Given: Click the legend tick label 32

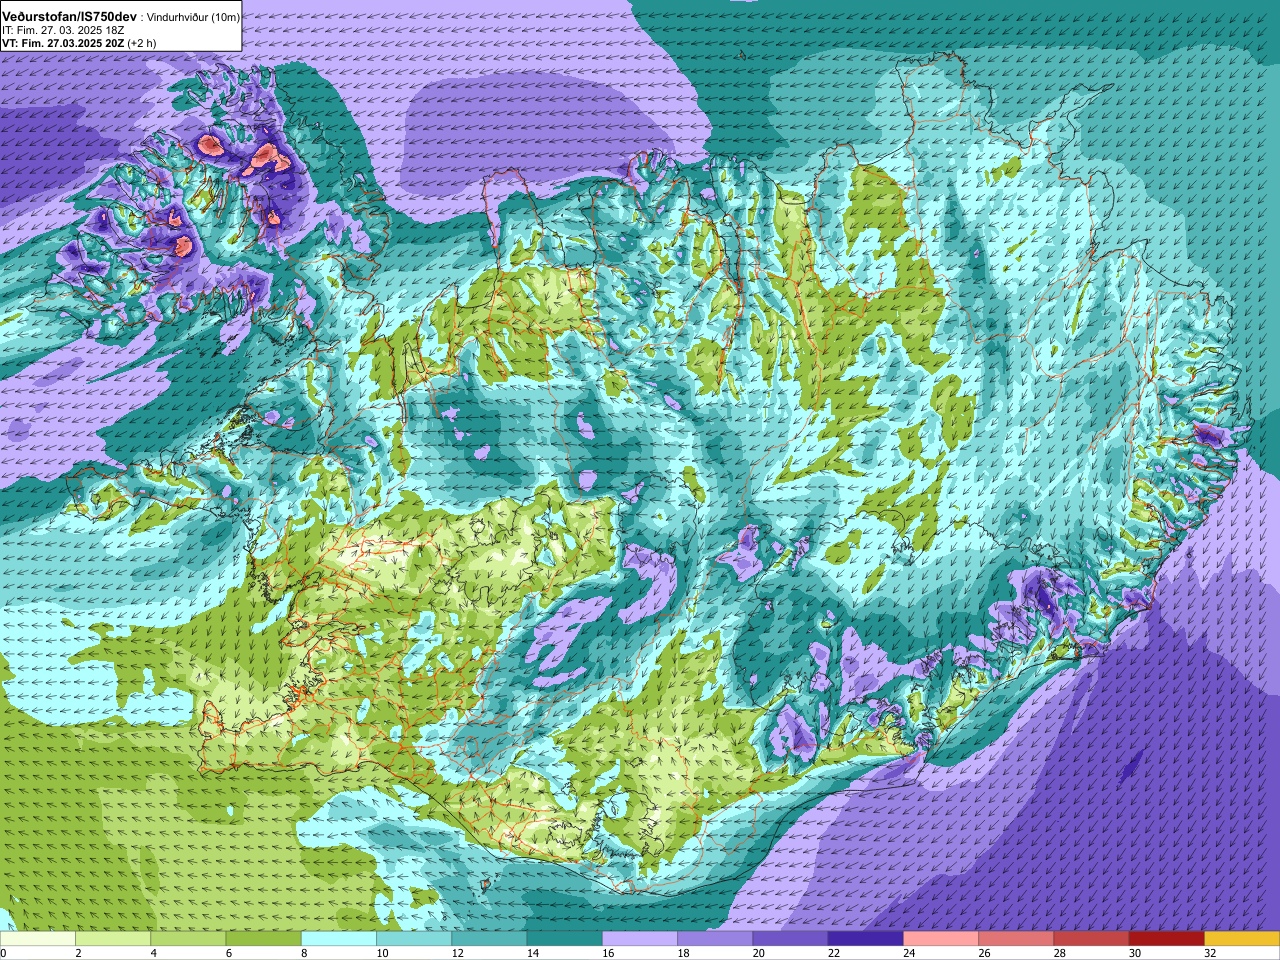Looking at the screenshot, I should [1210, 954].
